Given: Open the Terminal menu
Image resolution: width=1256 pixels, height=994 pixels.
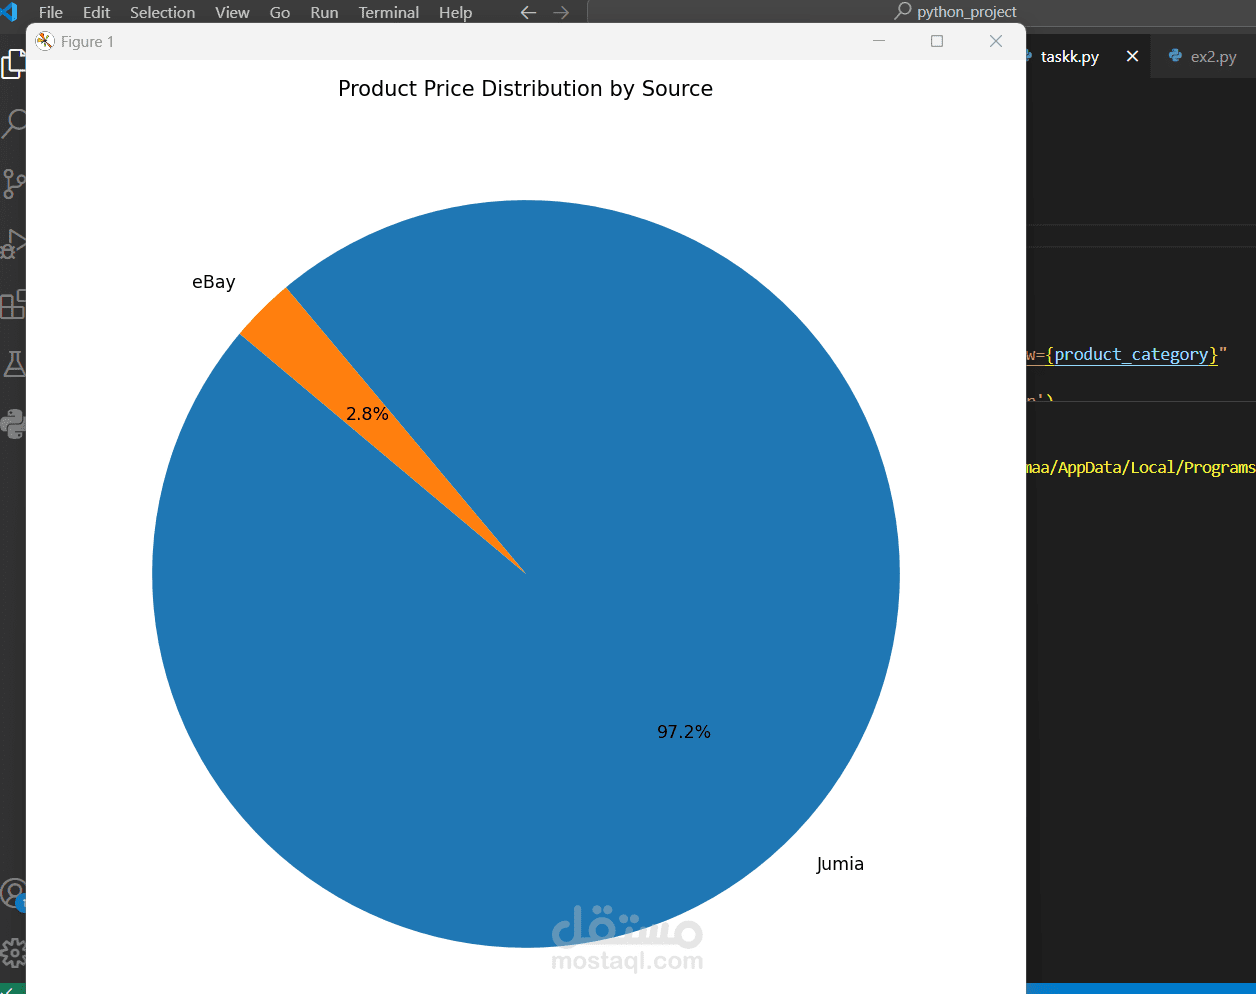Looking at the screenshot, I should [389, 12].
